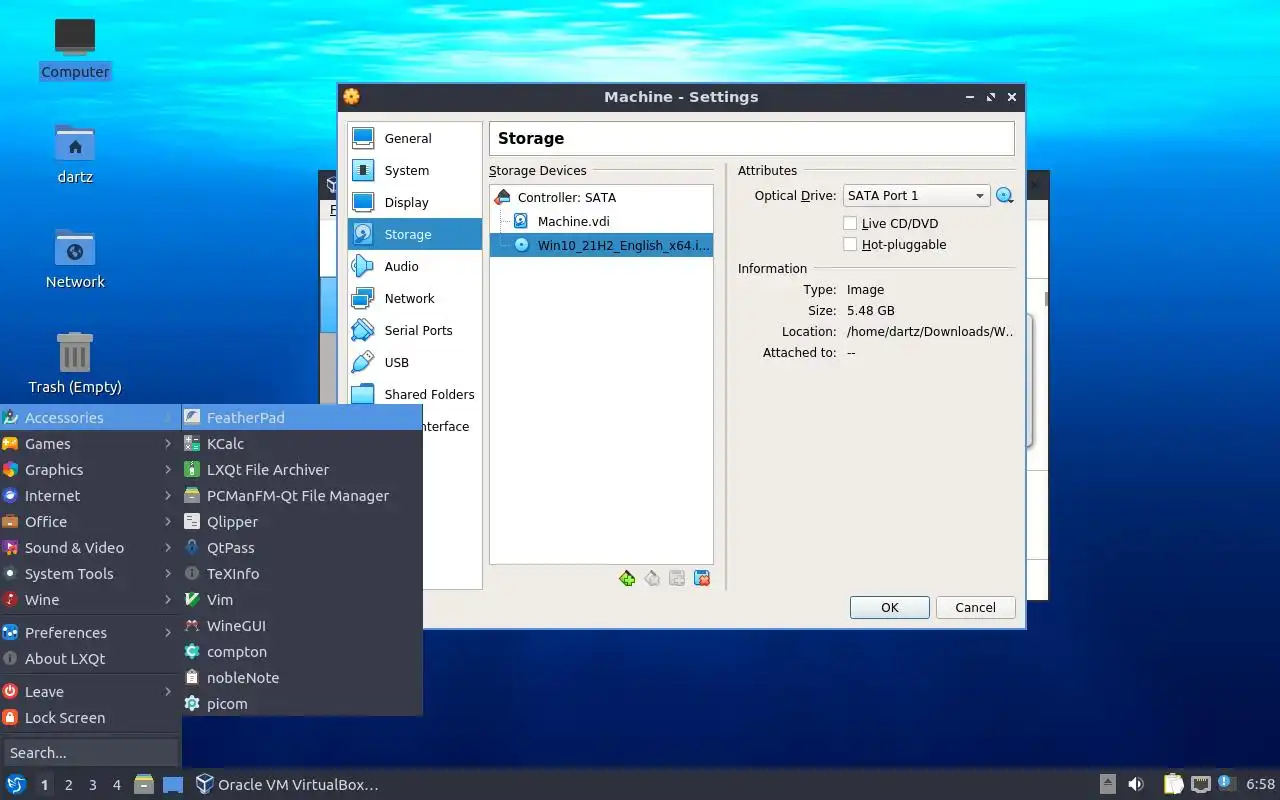Open the Trash desktop icon
Image resolution: width=1280 pixels, height=800 pixels.
[75, 363]
